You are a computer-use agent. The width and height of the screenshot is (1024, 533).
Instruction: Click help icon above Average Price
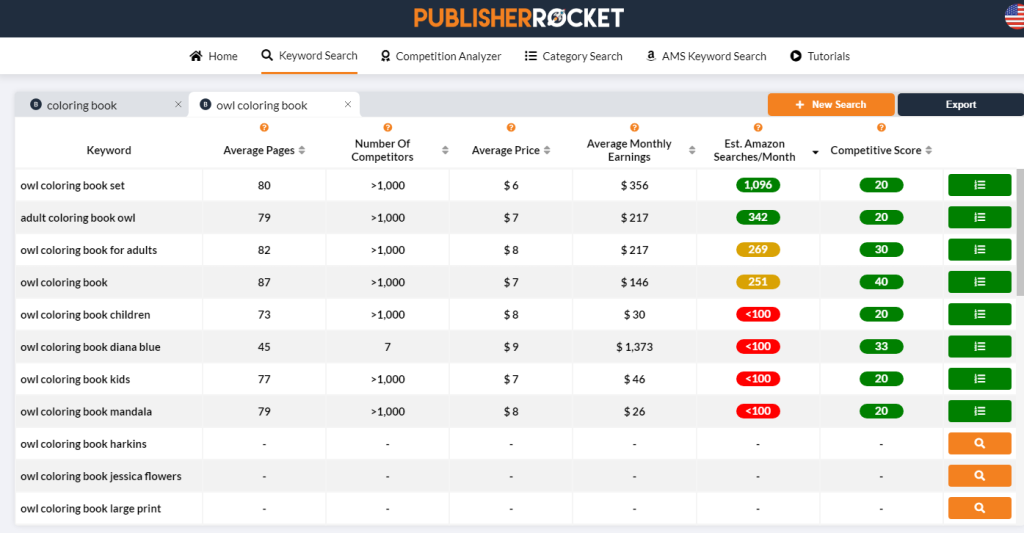tap(511, 127)
